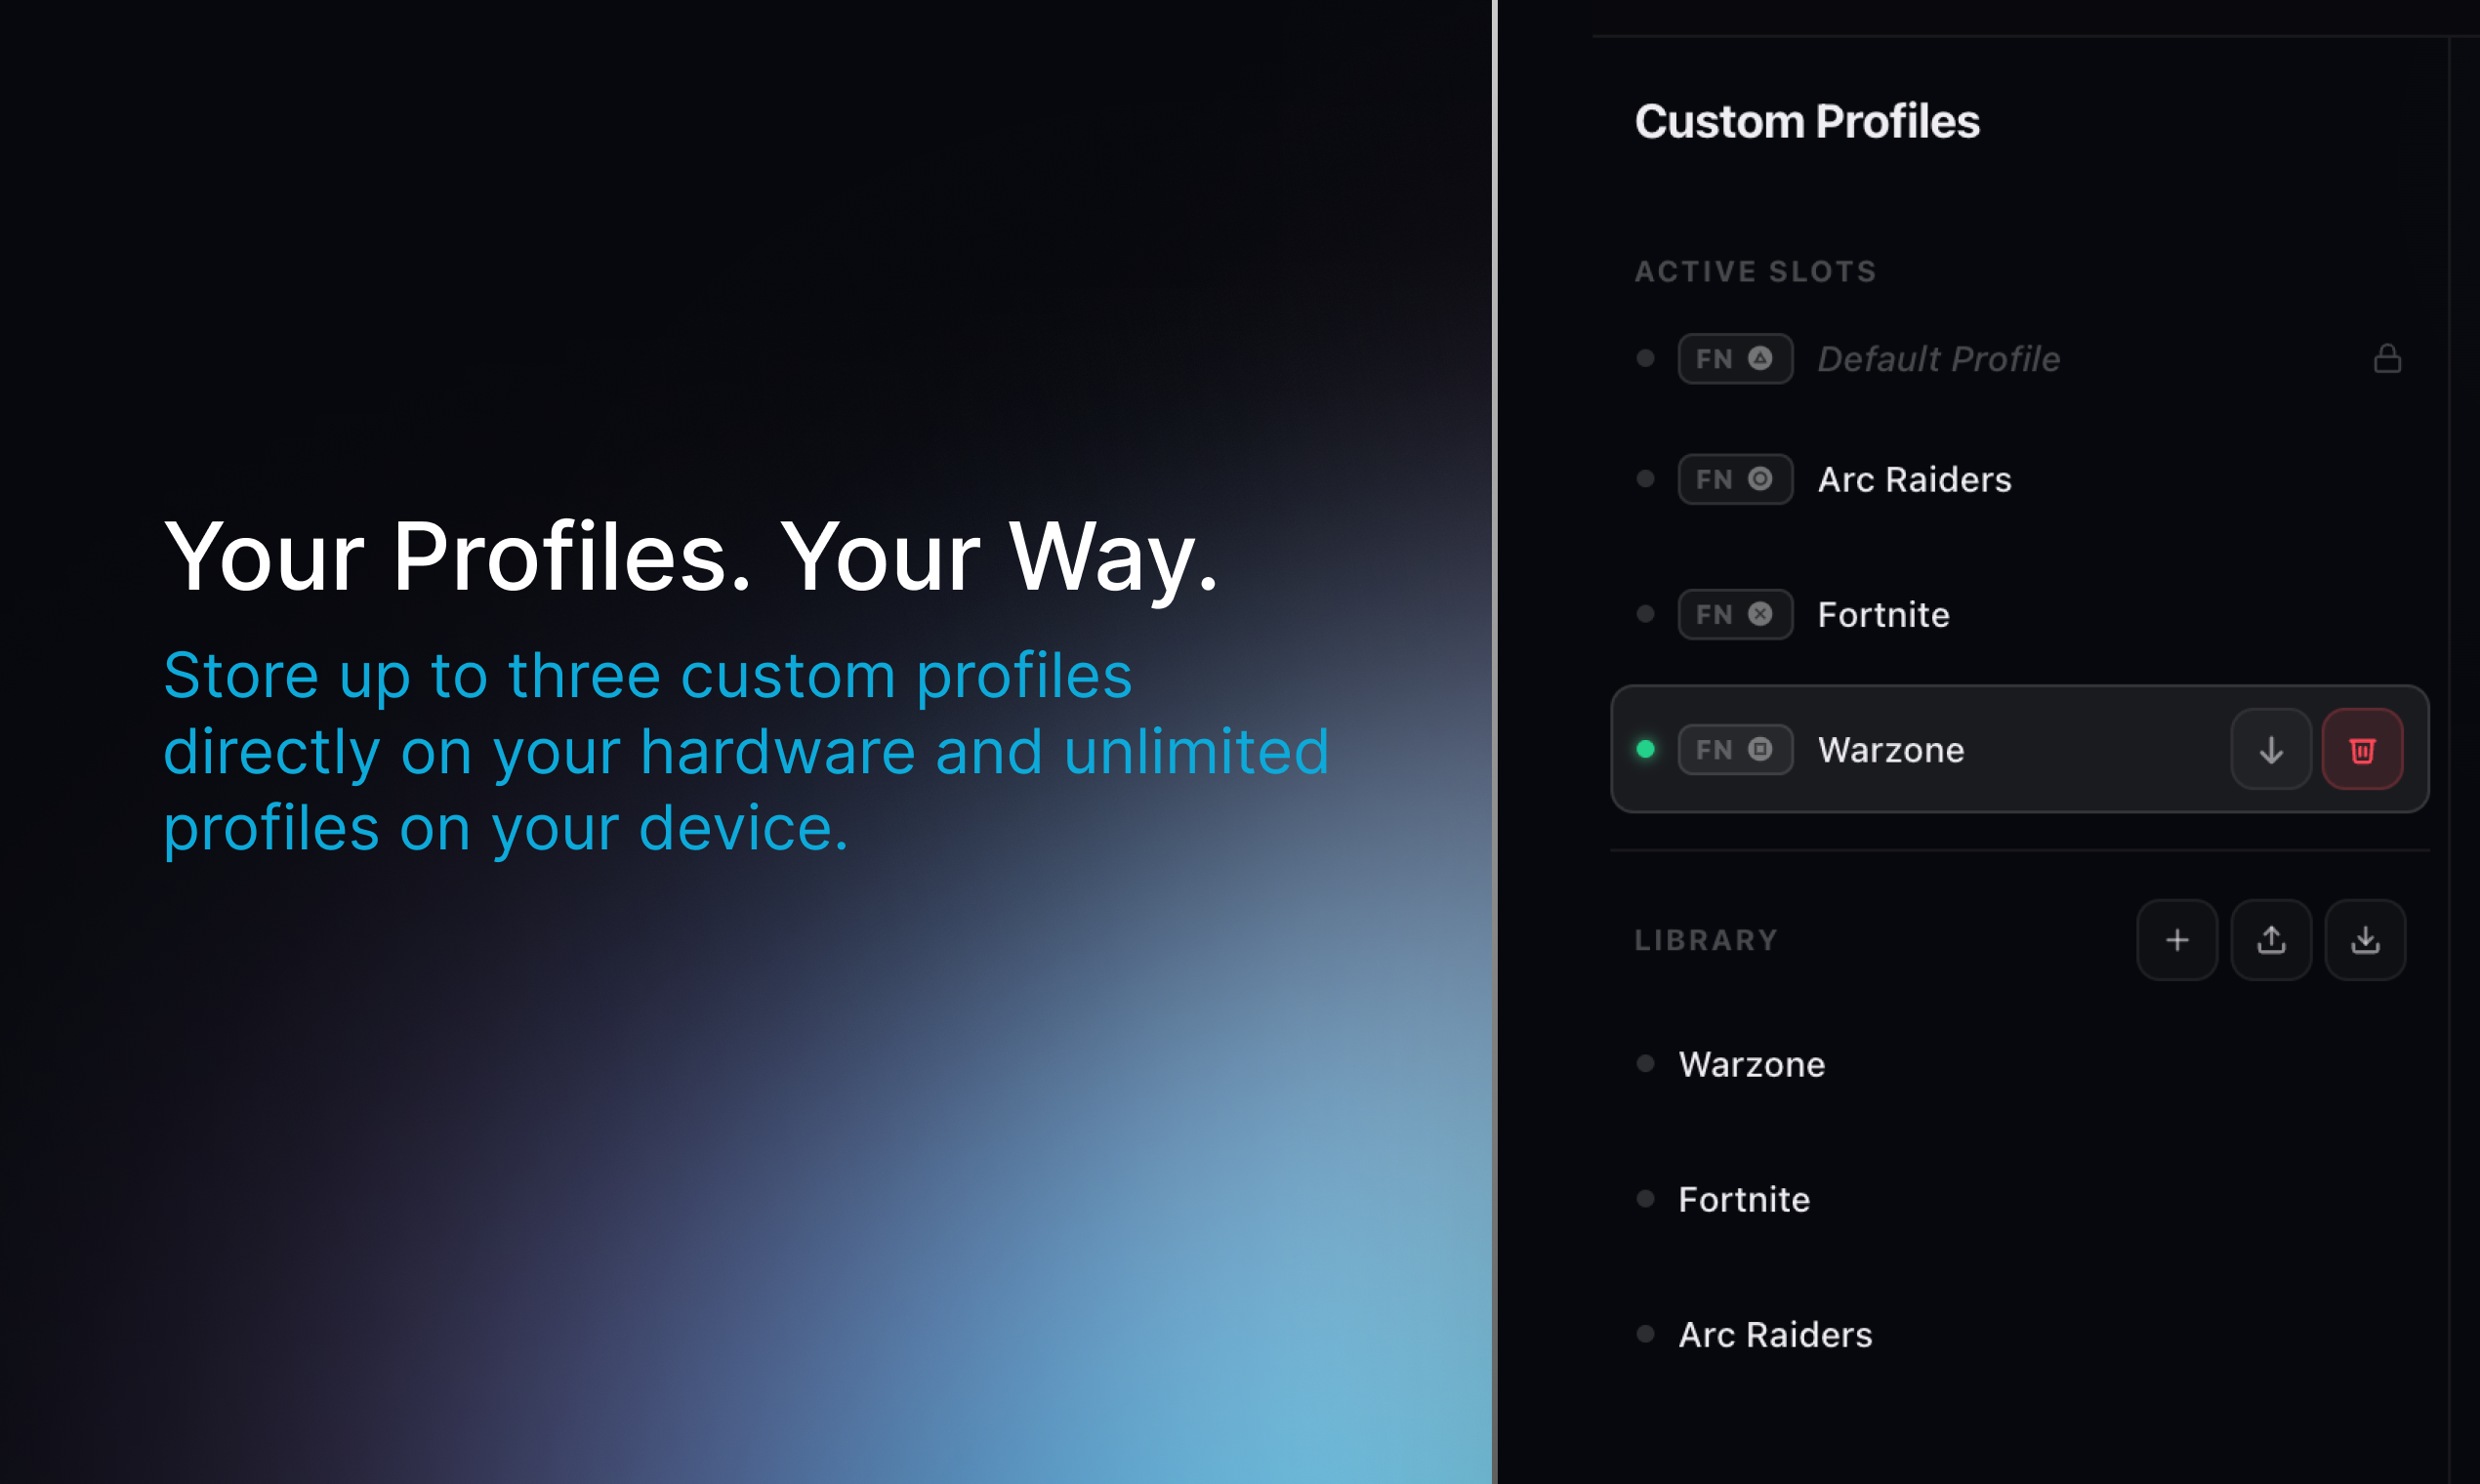Open the Warzone entry in the Library
2480x1484 pixels.
(1751, 1064)
